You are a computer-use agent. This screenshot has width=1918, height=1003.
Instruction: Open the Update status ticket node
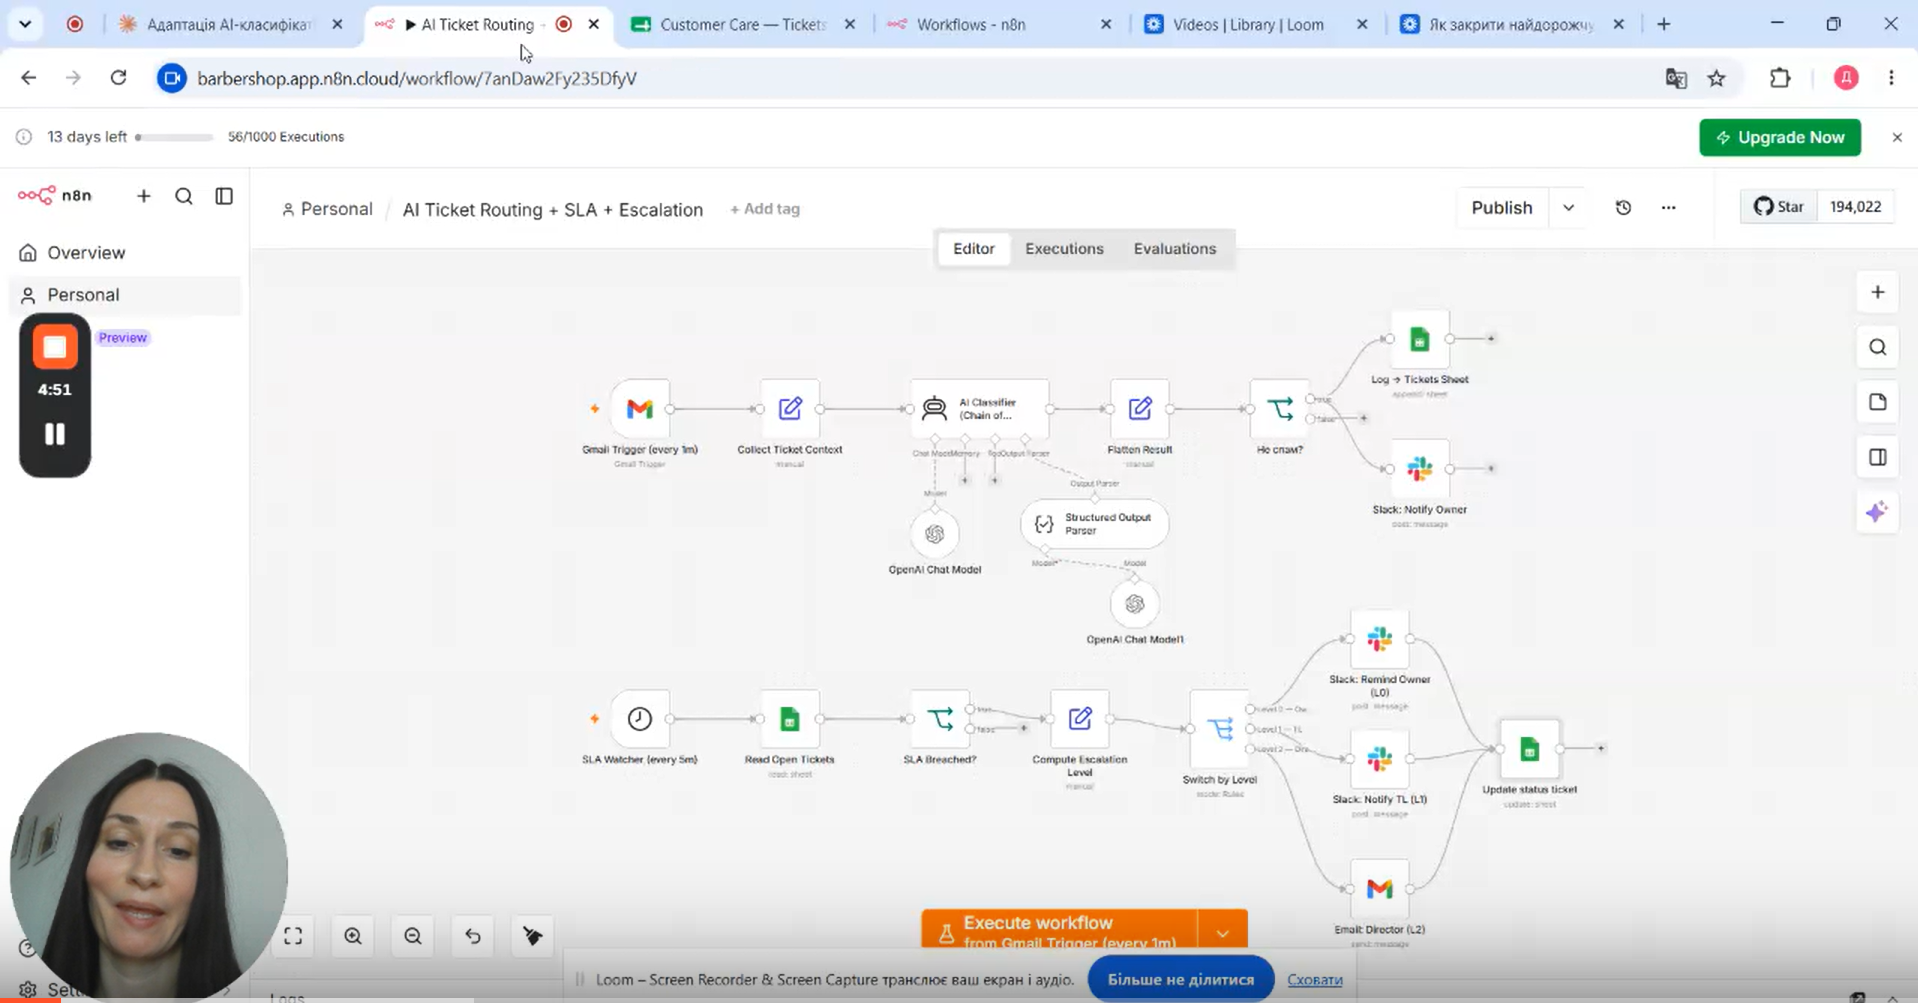1529,748
